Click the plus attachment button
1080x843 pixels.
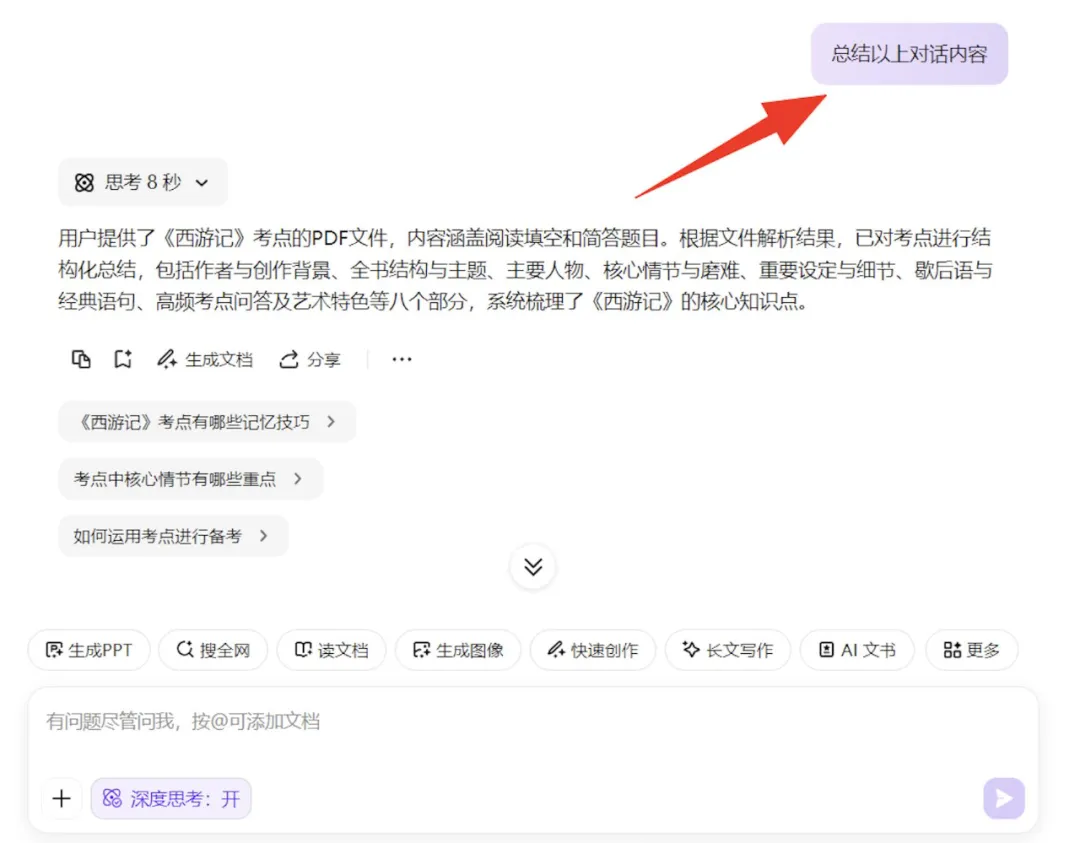click(x=61, y=798)
